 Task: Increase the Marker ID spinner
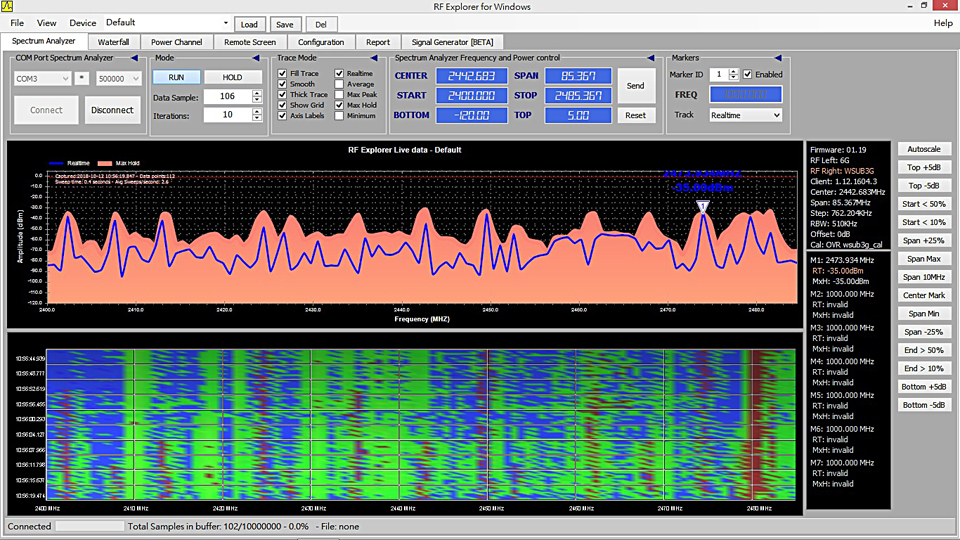pyautogui.click(x=733, y=72)
